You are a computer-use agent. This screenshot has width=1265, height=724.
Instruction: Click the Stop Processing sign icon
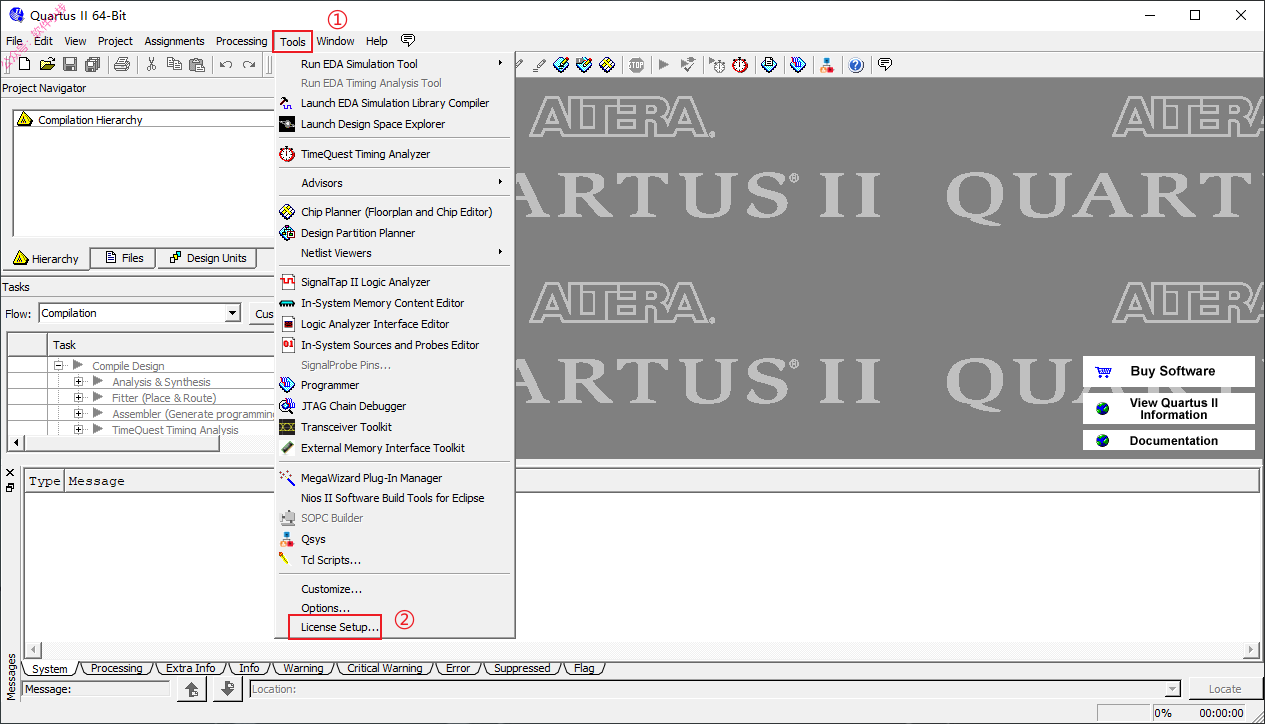point(636,65)
